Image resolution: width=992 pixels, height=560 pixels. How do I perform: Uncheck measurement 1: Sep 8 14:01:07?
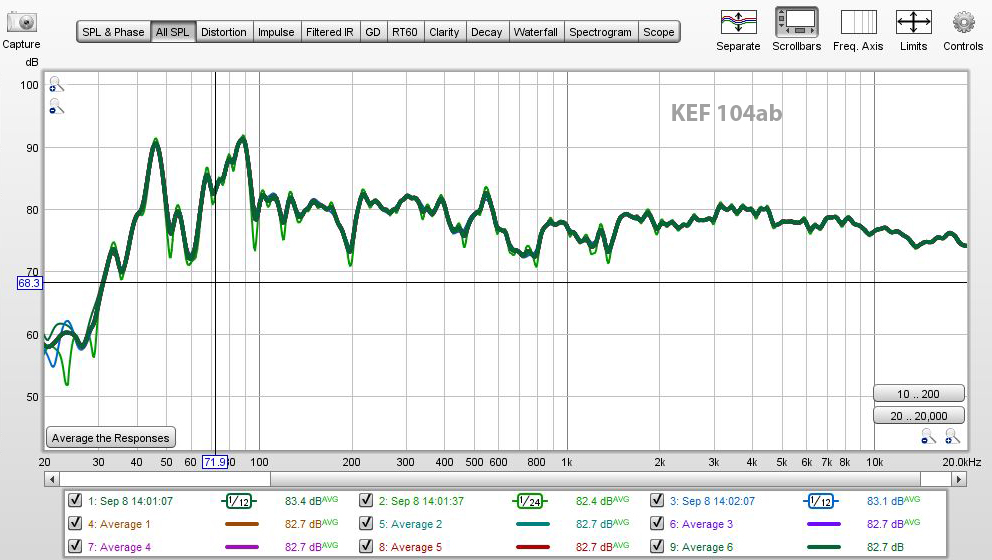75,500
